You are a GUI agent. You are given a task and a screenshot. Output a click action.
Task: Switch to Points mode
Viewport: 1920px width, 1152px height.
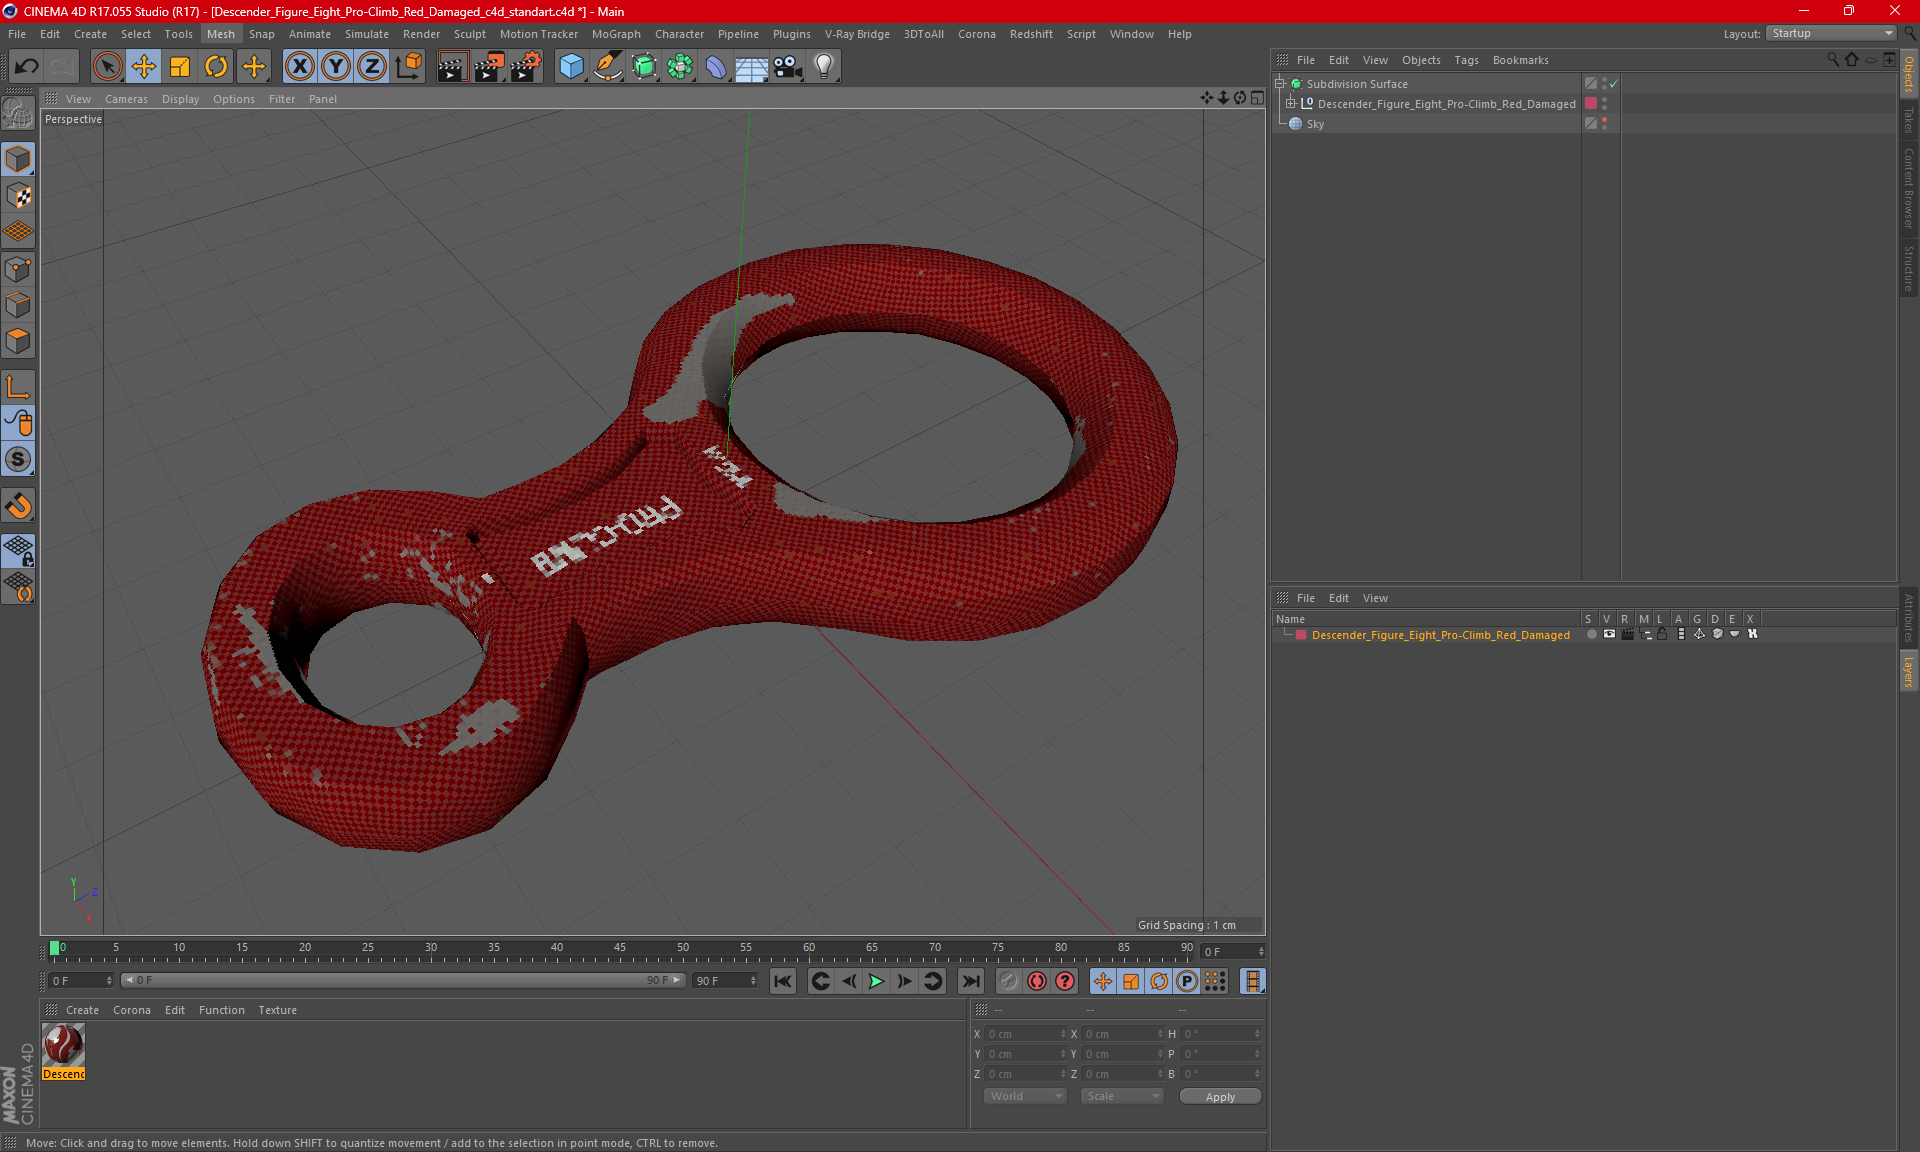(x=18, y=269)
